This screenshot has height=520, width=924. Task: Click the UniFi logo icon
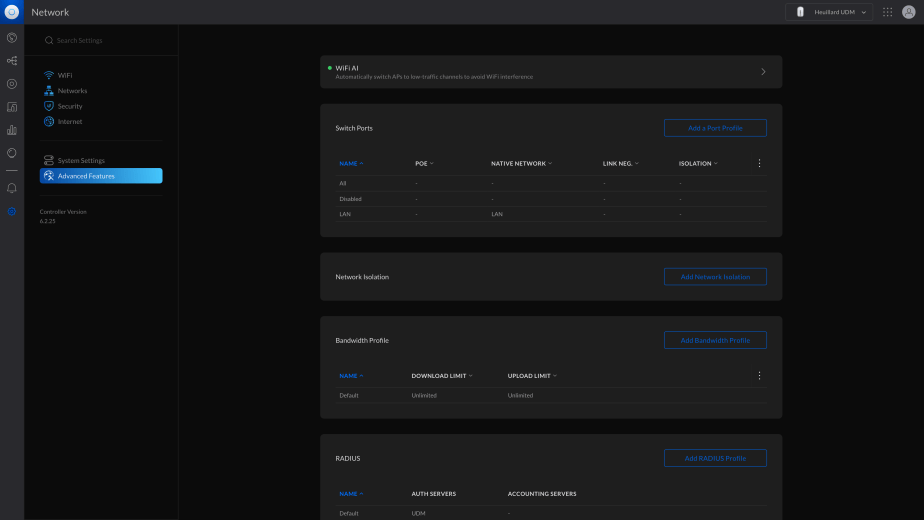(x=12, y=12)
